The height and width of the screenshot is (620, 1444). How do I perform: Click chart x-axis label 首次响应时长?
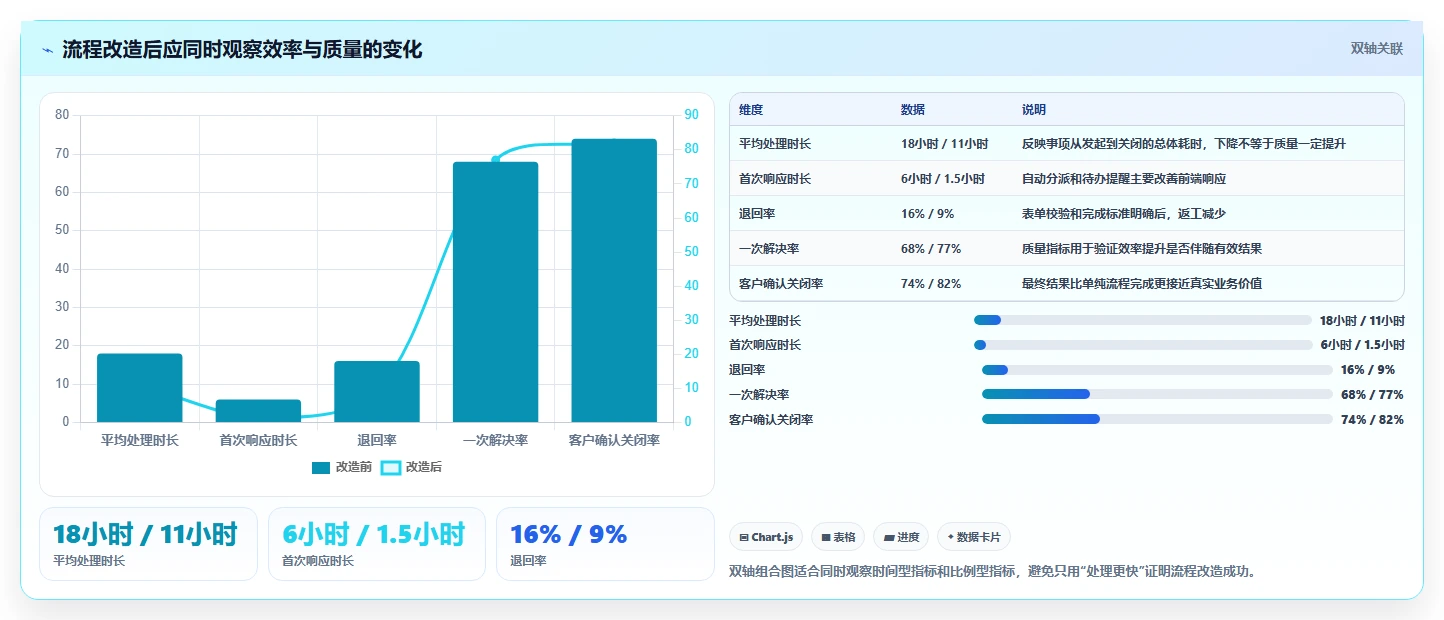(x=258, y=440)
